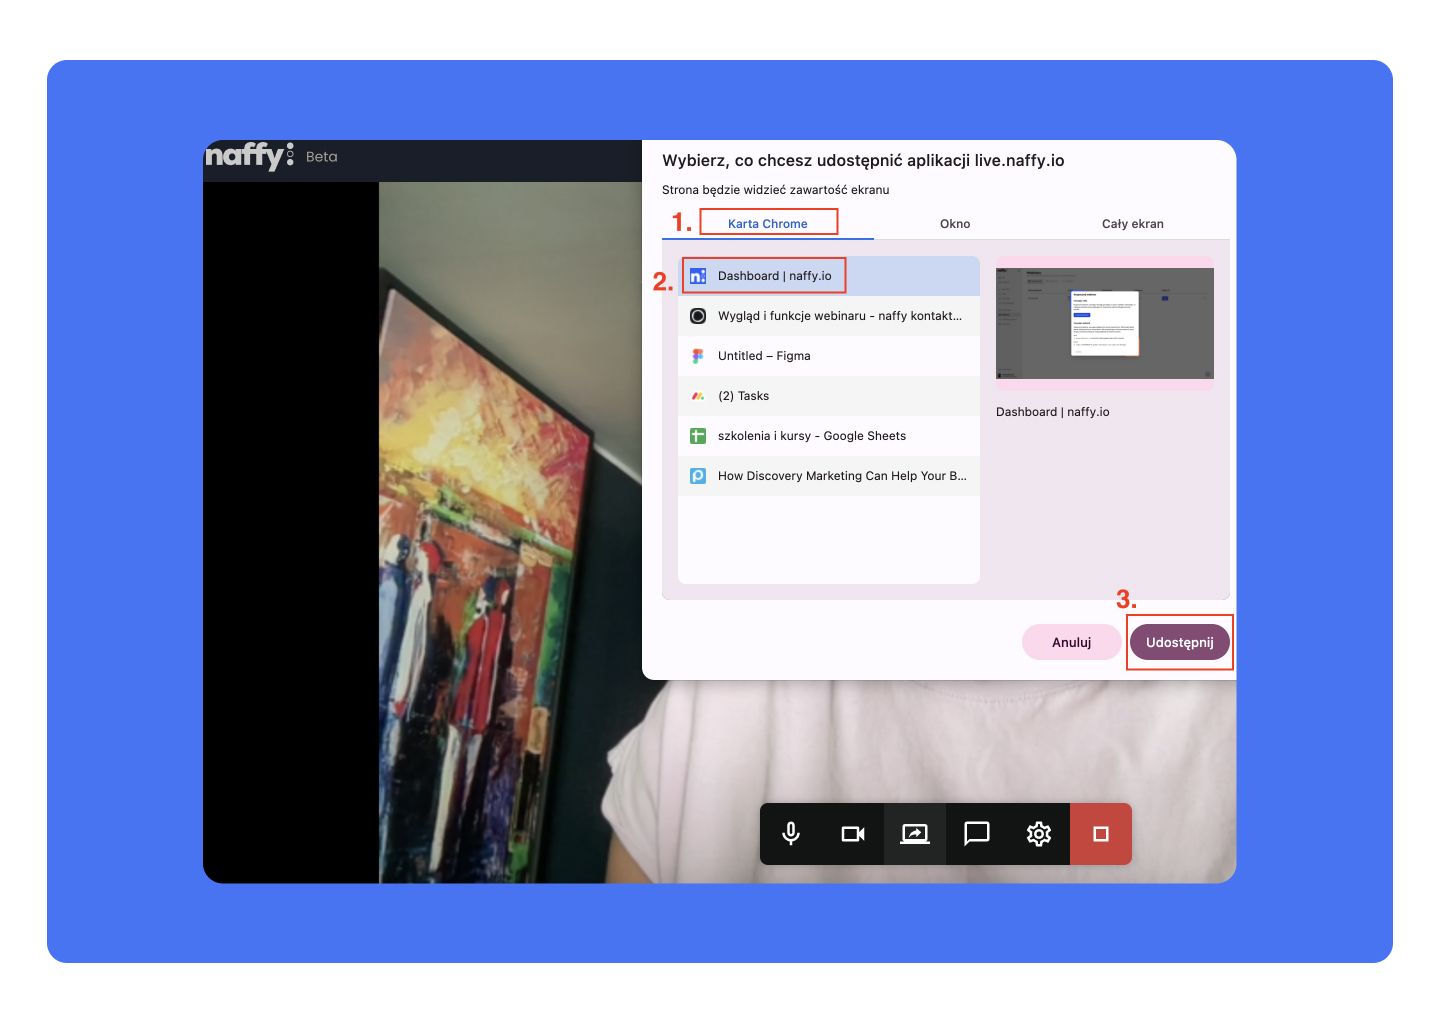Switch to the Karta Chrome tab
1440x1024 pixels.
click(768, 223)
